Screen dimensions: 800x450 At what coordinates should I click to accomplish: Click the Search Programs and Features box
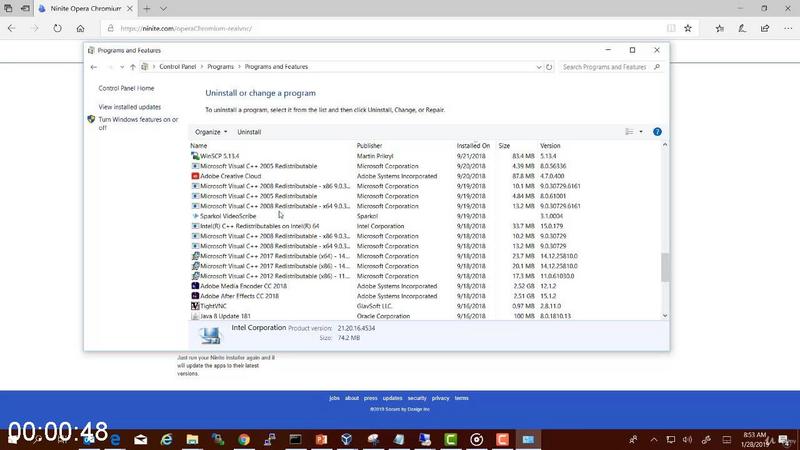[x=610, y=67]
